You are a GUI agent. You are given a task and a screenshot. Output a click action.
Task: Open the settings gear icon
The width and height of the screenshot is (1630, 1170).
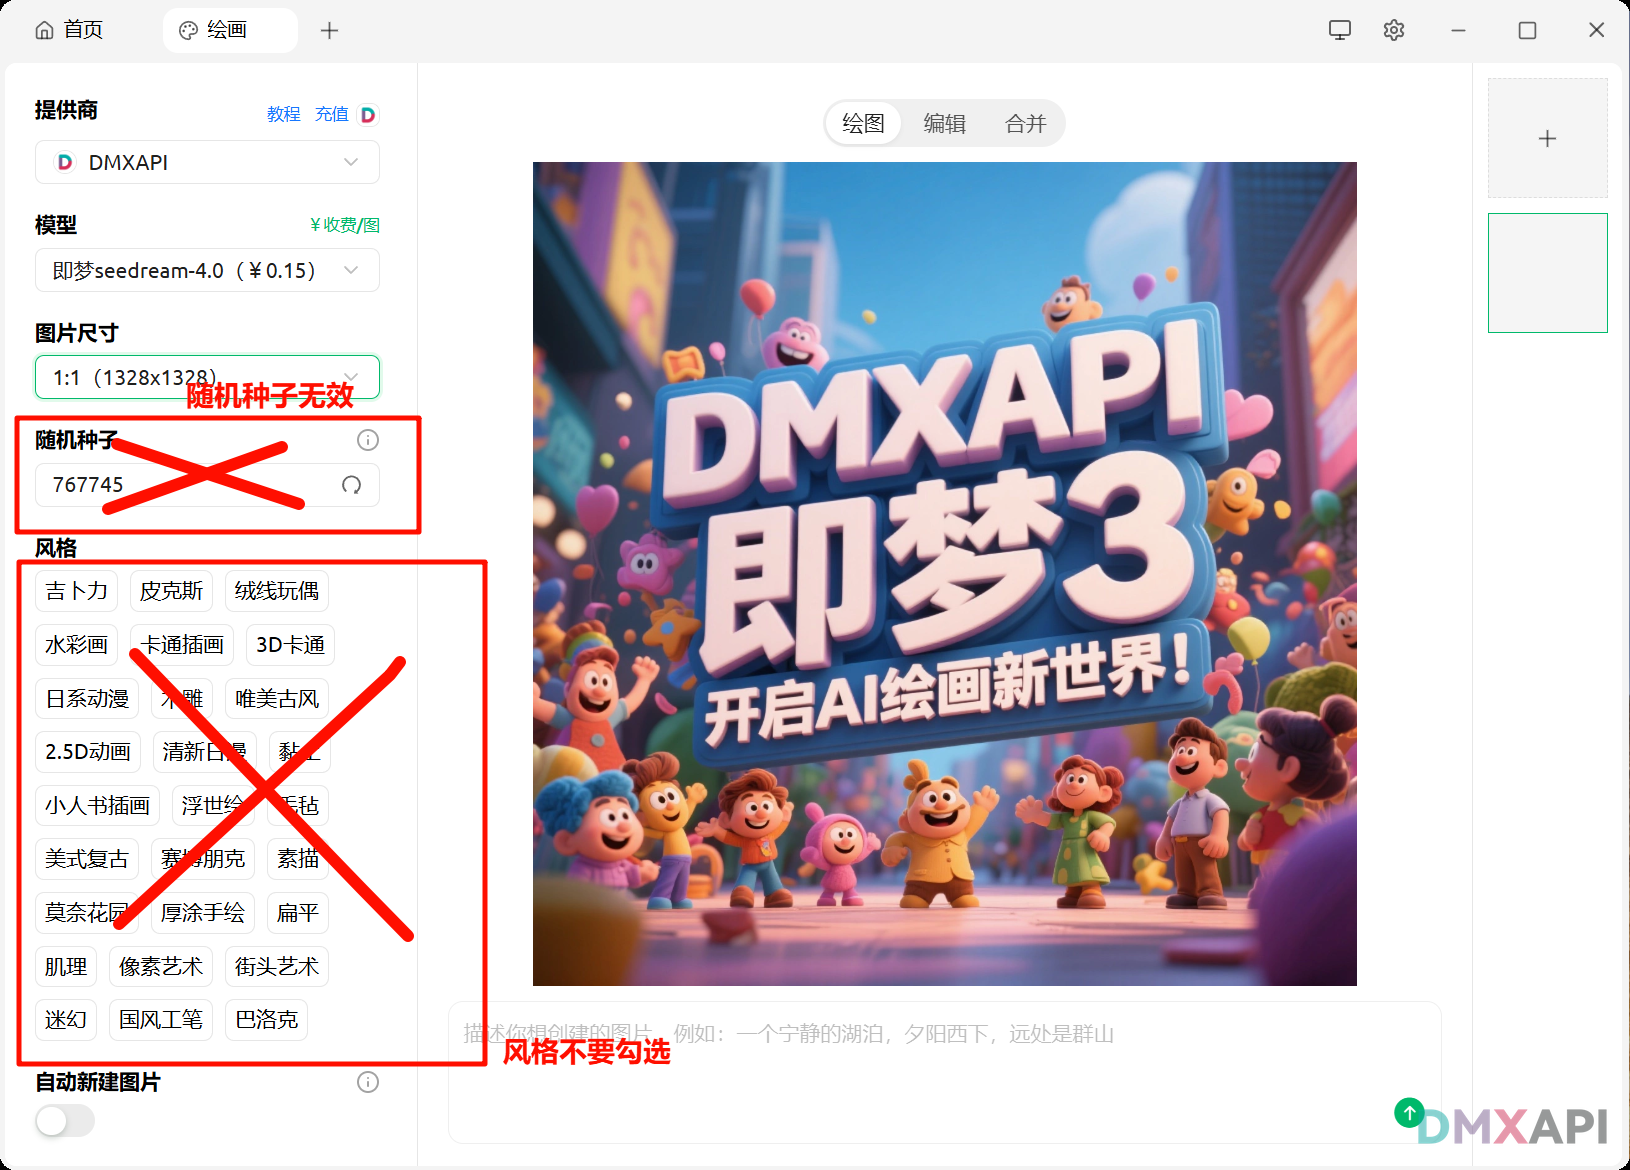[1394, 30]
